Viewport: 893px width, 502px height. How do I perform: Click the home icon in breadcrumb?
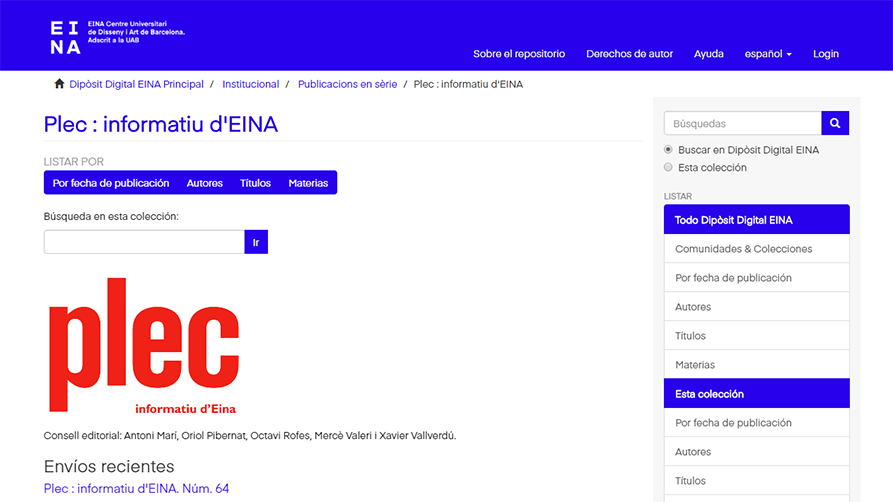[x=59, y=84]
